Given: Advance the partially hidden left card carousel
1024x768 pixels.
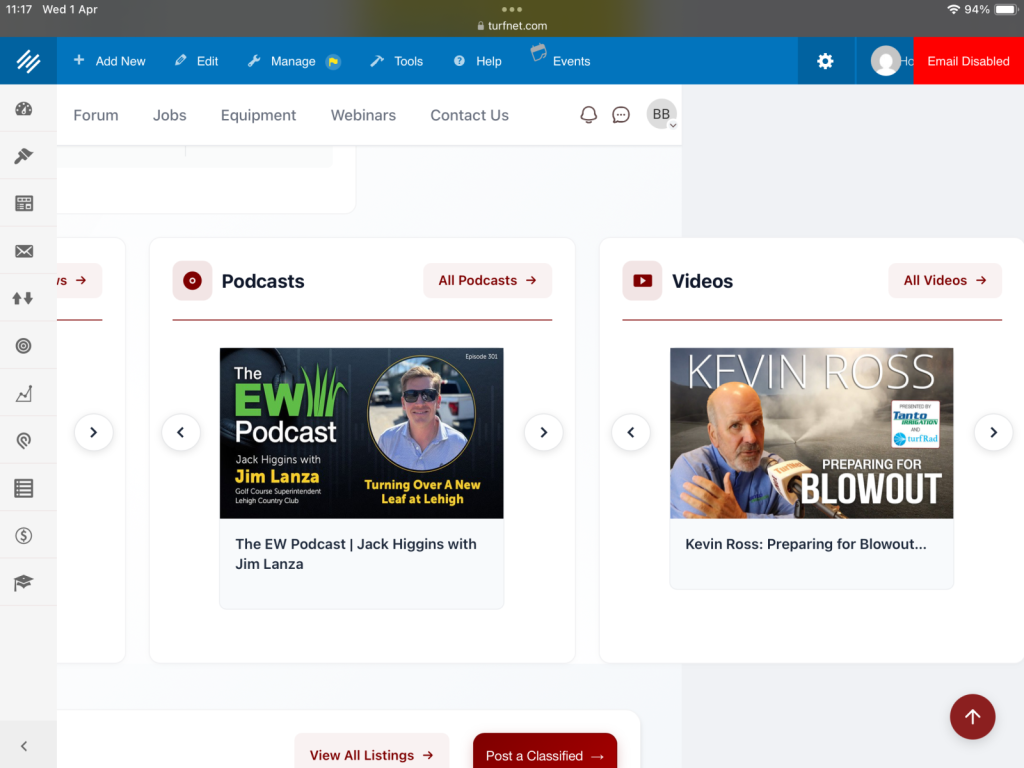Looking at the screenshot, I should (x=93, y=432).
